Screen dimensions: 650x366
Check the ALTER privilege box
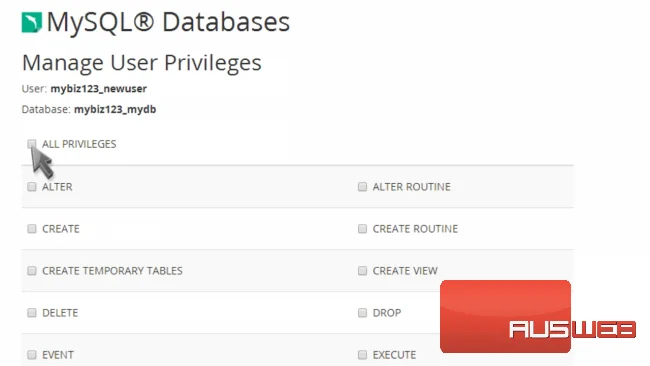coord(32,187)
